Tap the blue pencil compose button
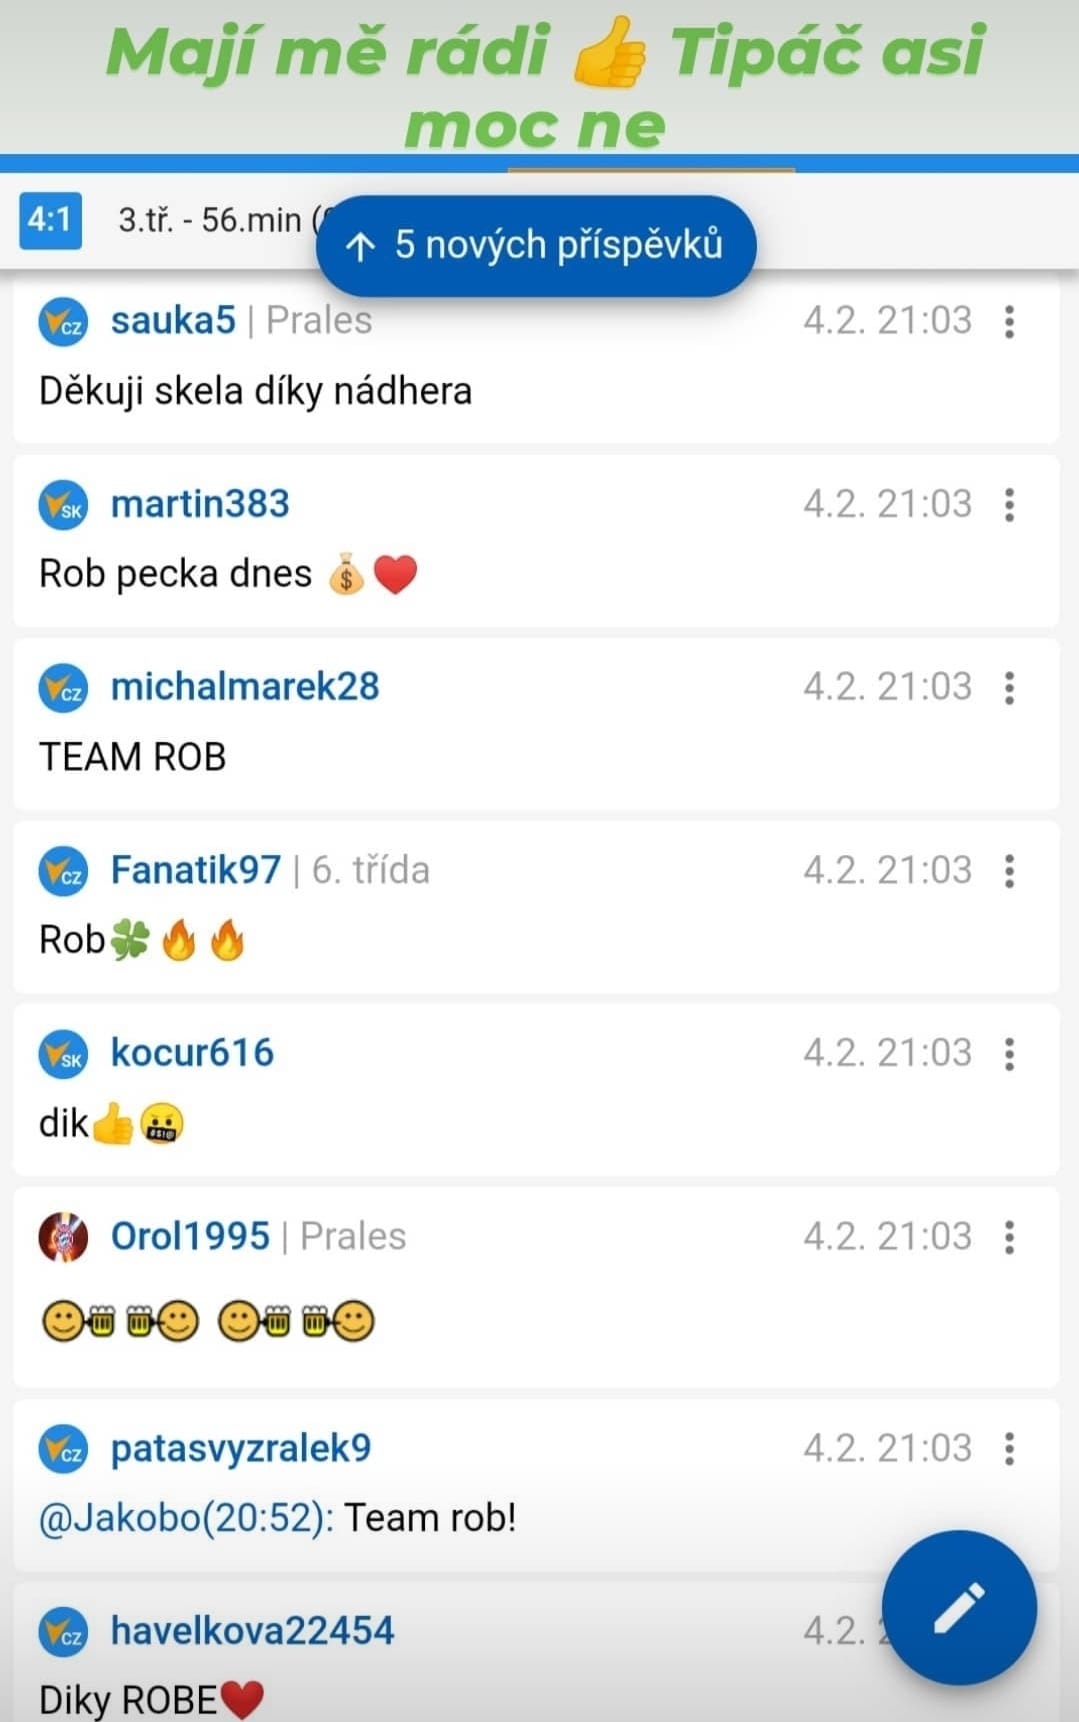 pyautogui.click(x=959, y=1607)
